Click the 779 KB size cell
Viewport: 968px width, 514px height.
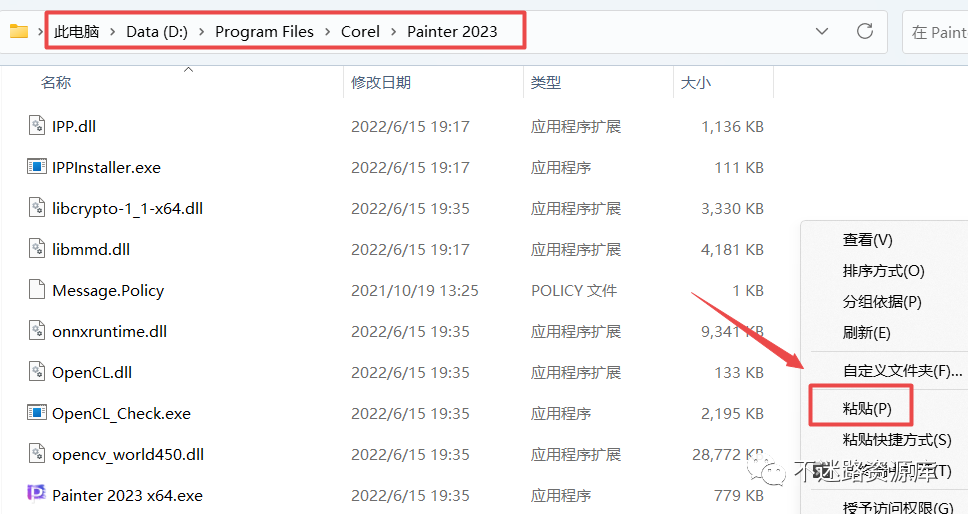pyautogui.click(x=738, y=495)
